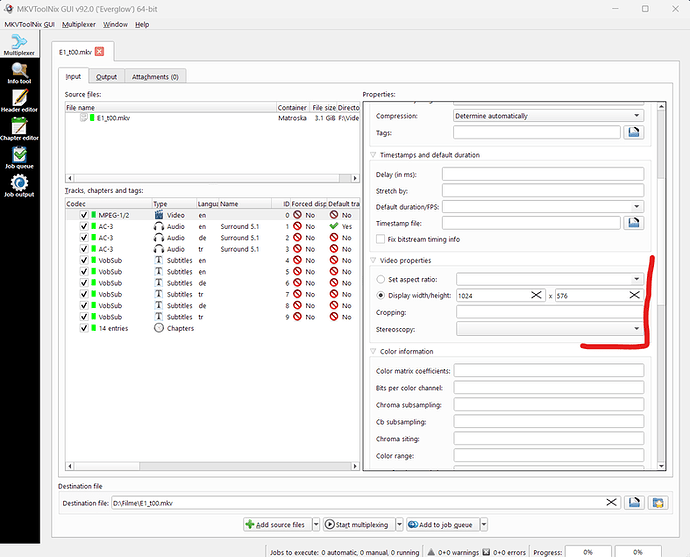This screenshot has height=557, width=690.
Task: Click headphones icon of the 'de' audio track
Action: point(159,238)
